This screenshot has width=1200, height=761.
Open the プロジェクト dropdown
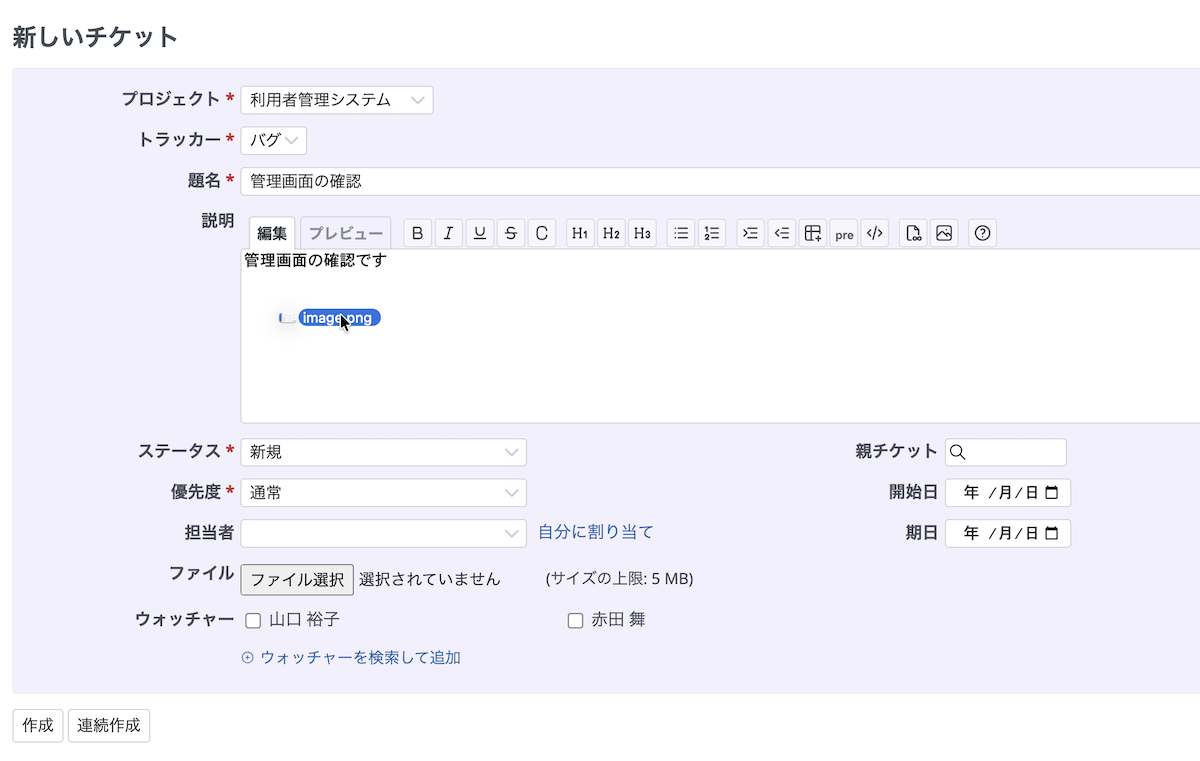click(x=337, y=100)
